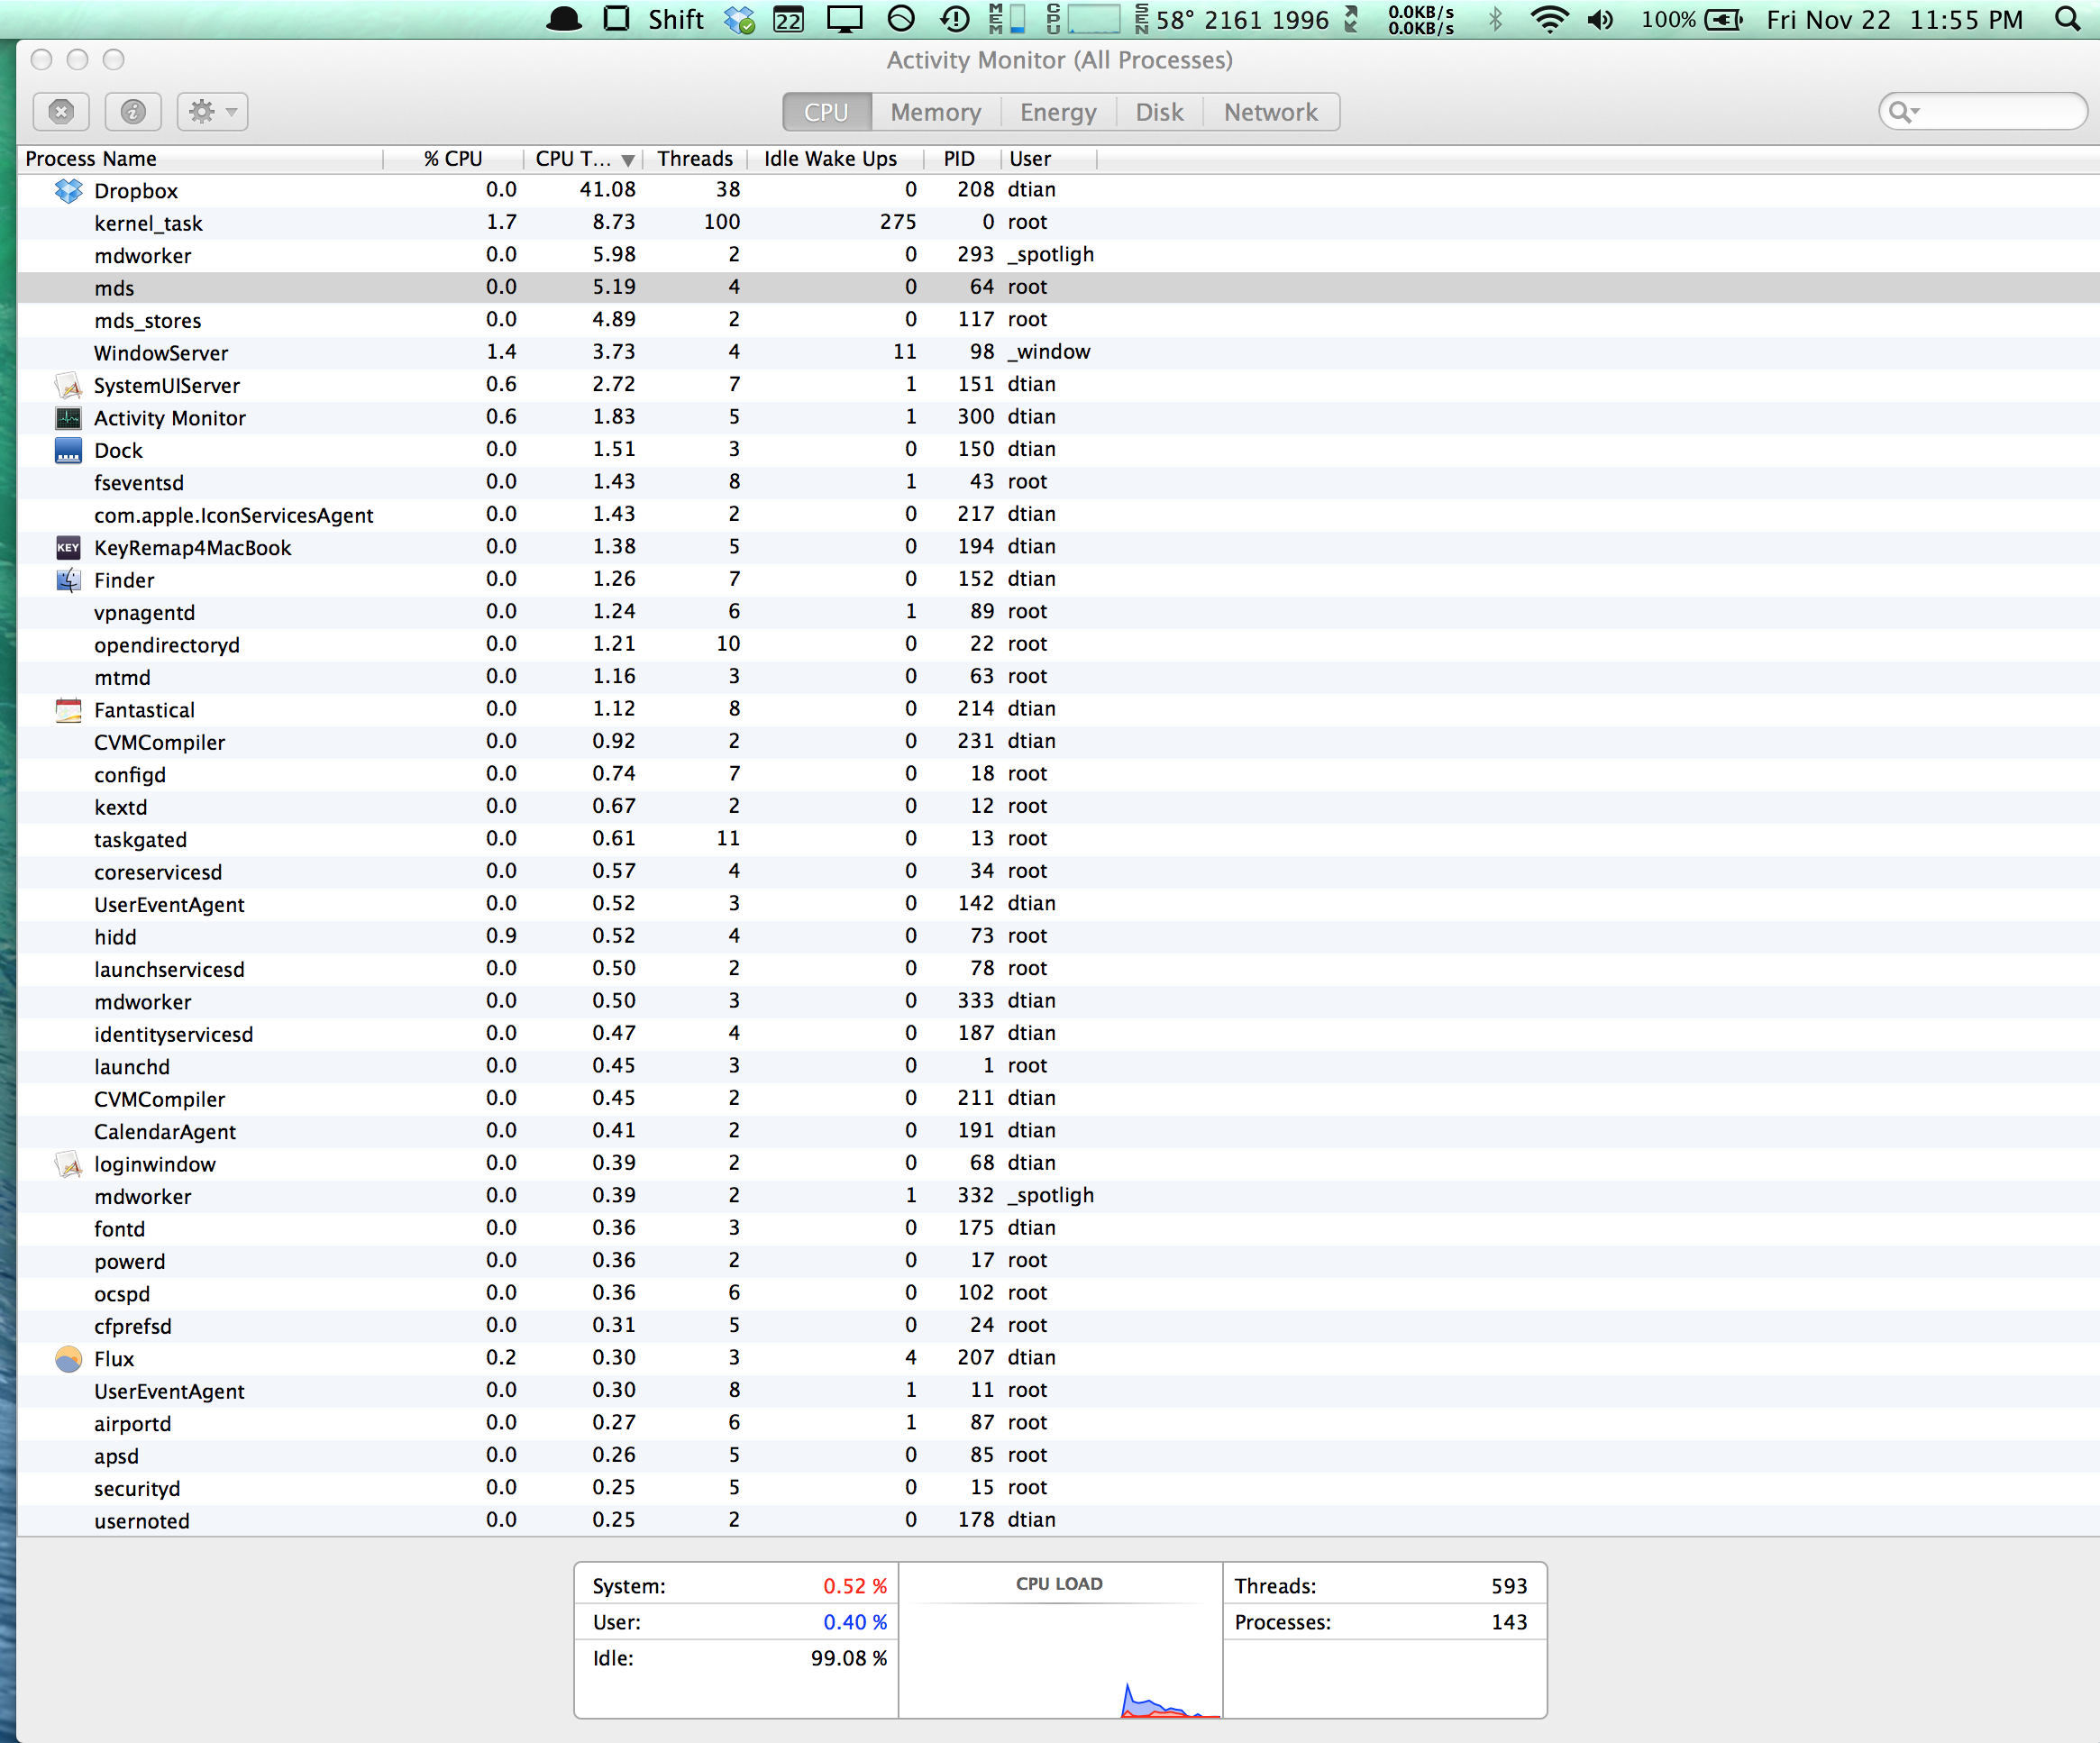Click the Fantastical process icon
This screenshot has height=1743, width=2100.
click(x=68, y=709)
